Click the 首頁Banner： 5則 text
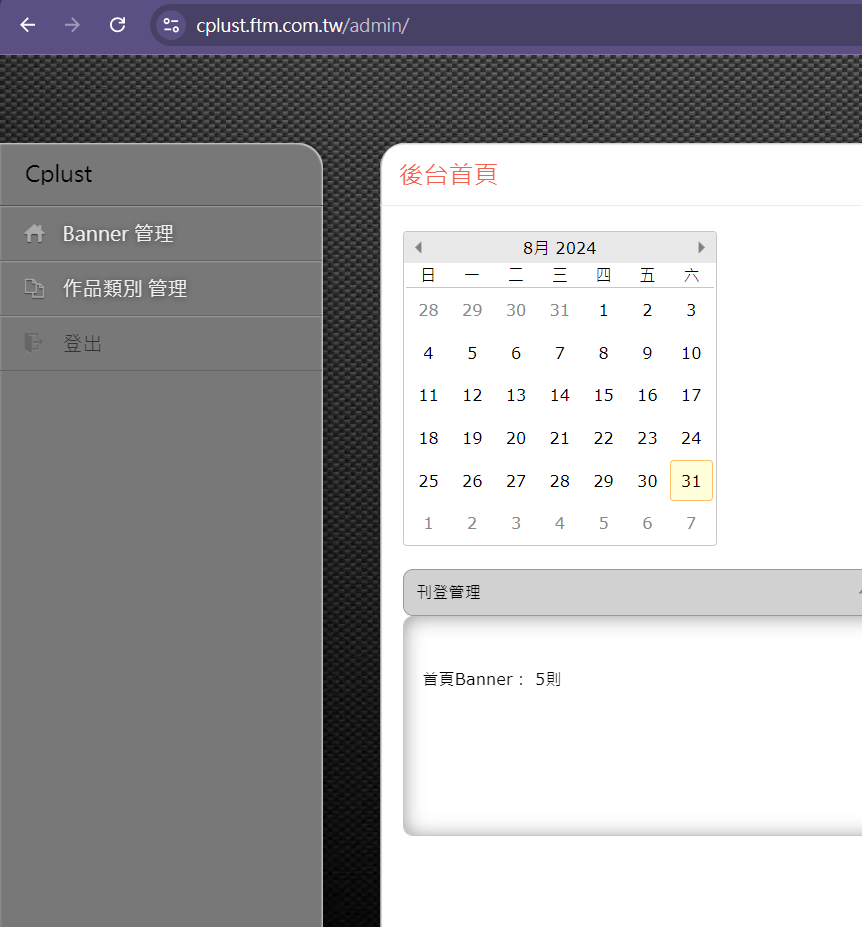 click(491, 679)
